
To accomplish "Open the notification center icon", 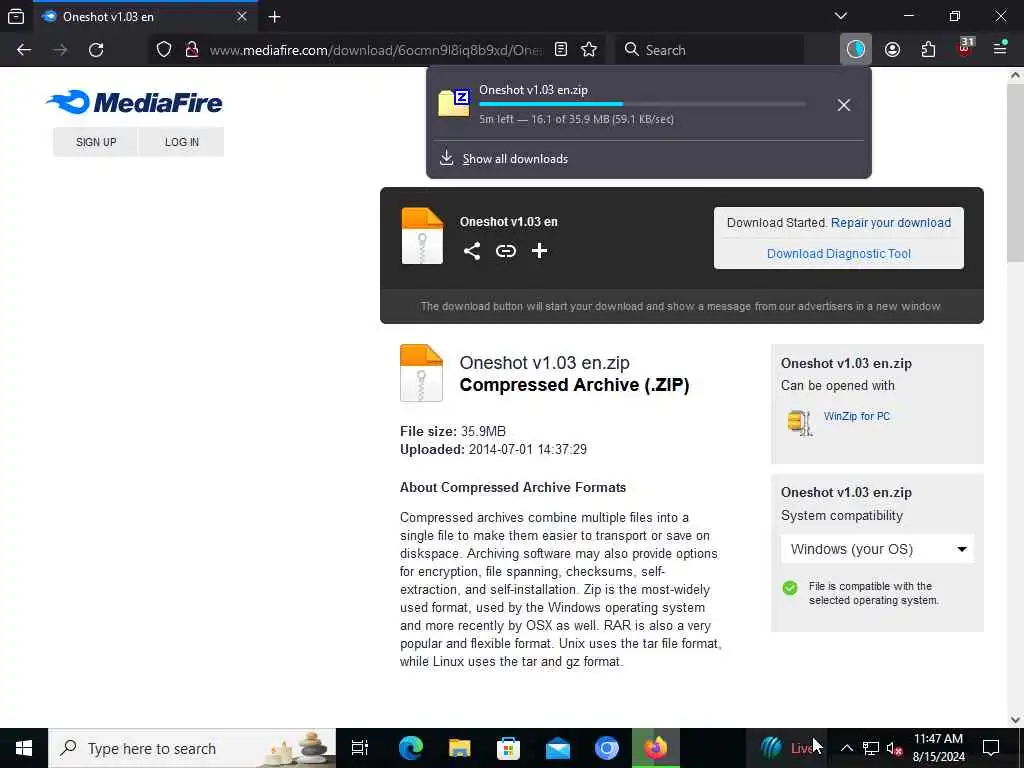I will click(x=991, y=748).
